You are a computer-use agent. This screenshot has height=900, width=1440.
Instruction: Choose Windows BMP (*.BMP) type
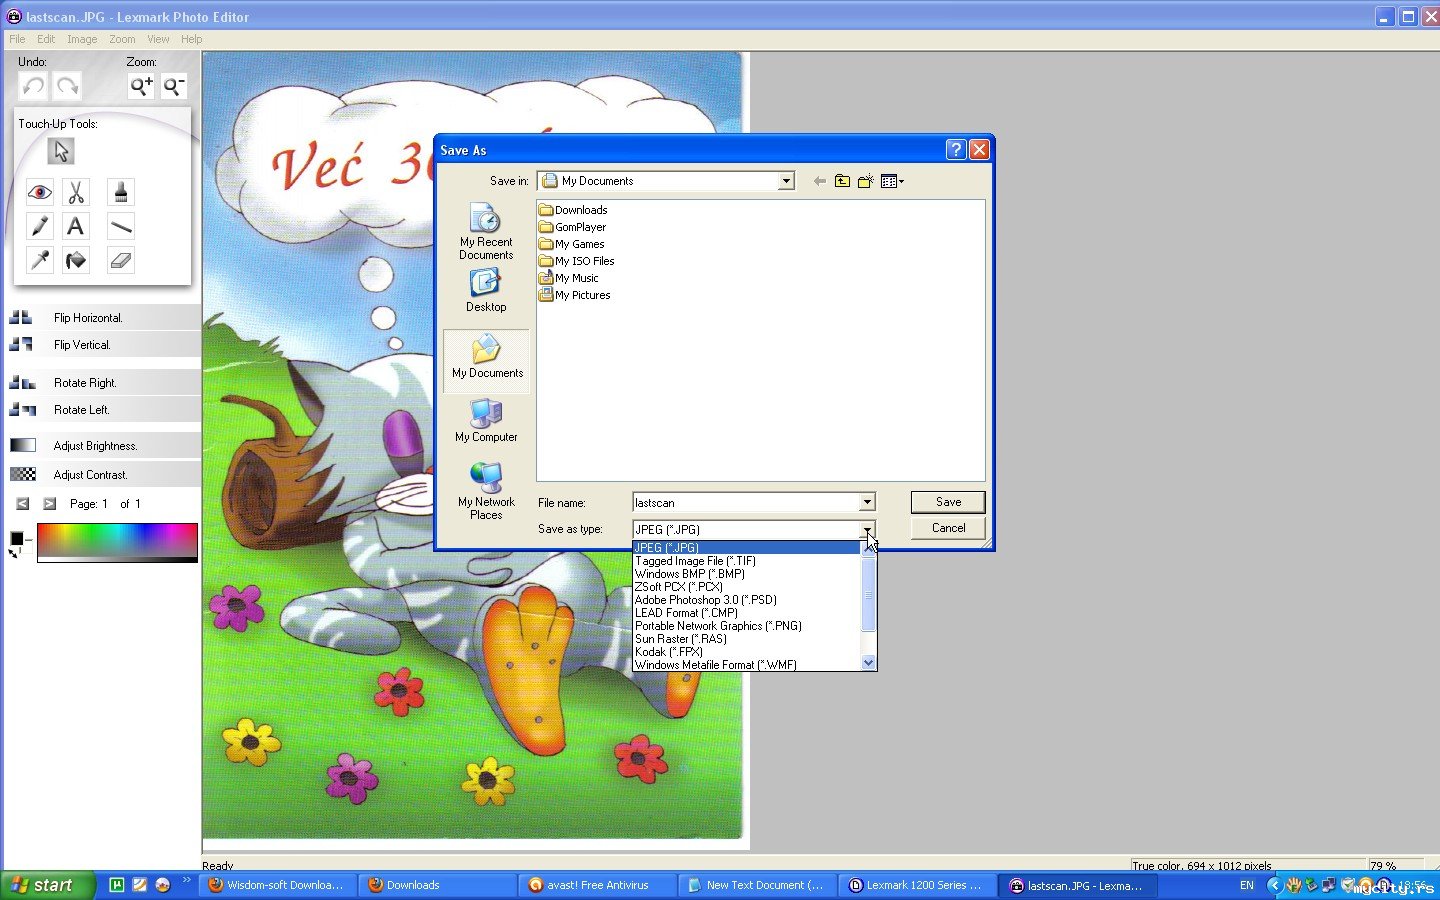pos(746,574)
